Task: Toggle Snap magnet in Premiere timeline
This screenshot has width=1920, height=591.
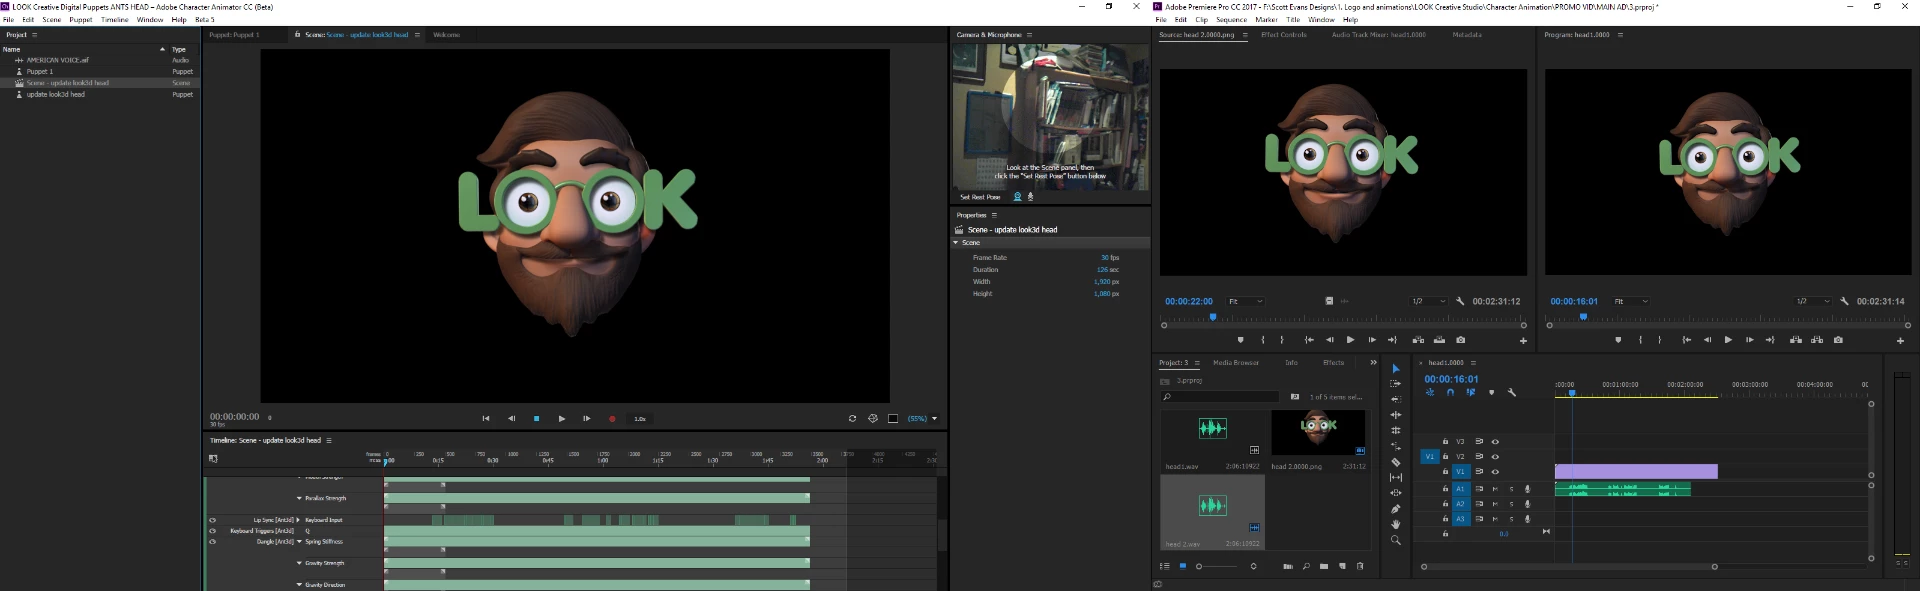Action: click(1450, 393)
